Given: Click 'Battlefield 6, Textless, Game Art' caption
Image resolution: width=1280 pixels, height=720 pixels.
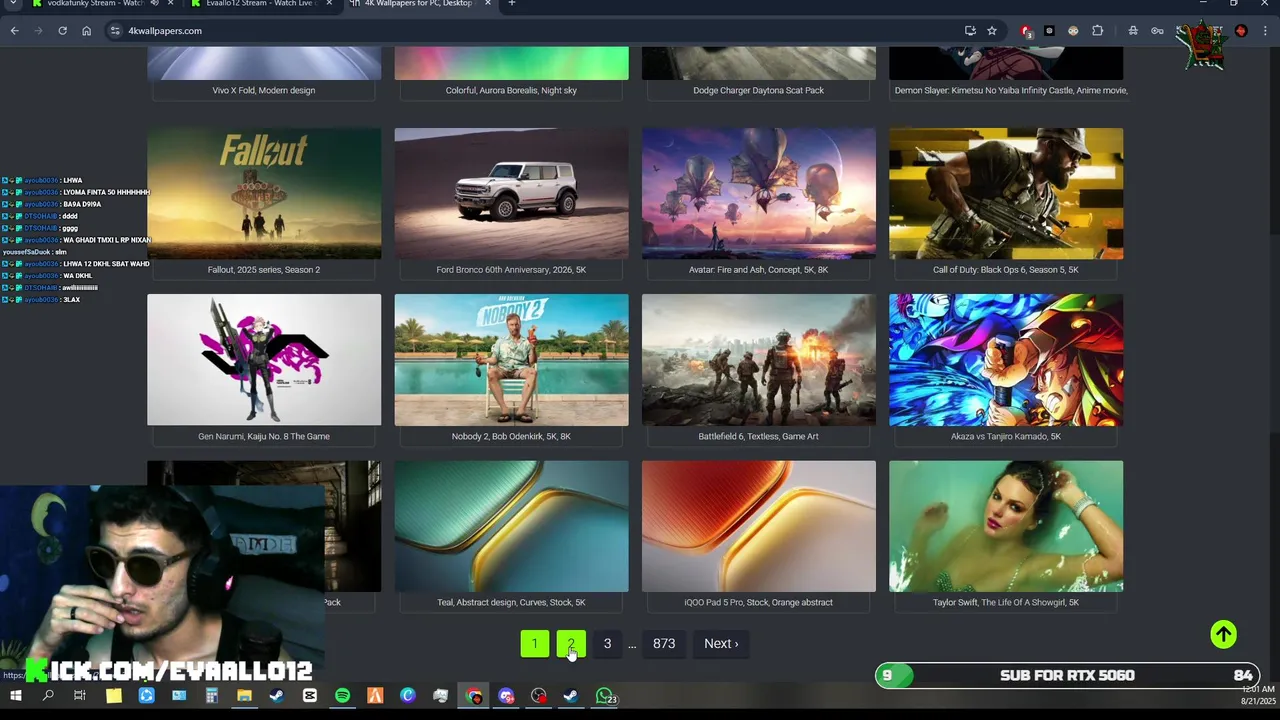Looking at the screenshot, I should coord(758,436).
